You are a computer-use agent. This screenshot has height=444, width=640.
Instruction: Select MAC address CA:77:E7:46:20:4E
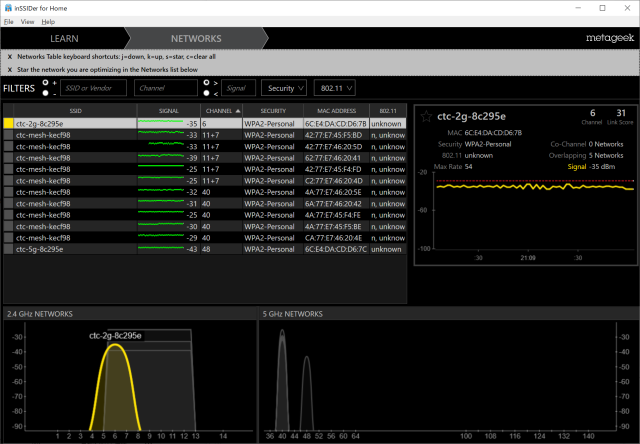pos(333,238)
